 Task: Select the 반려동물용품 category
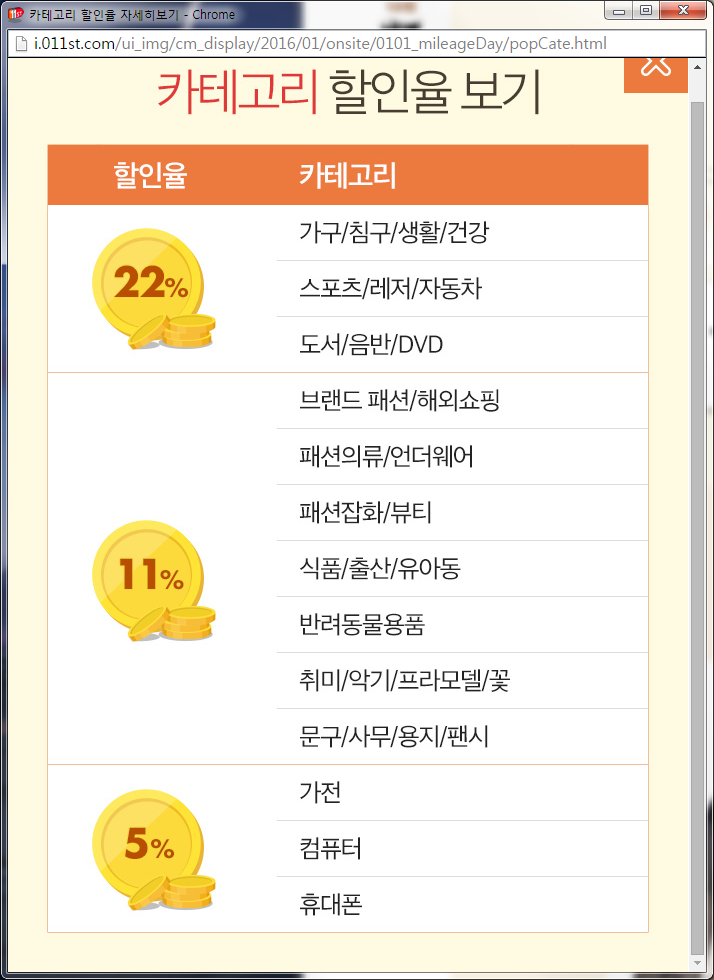362,625
